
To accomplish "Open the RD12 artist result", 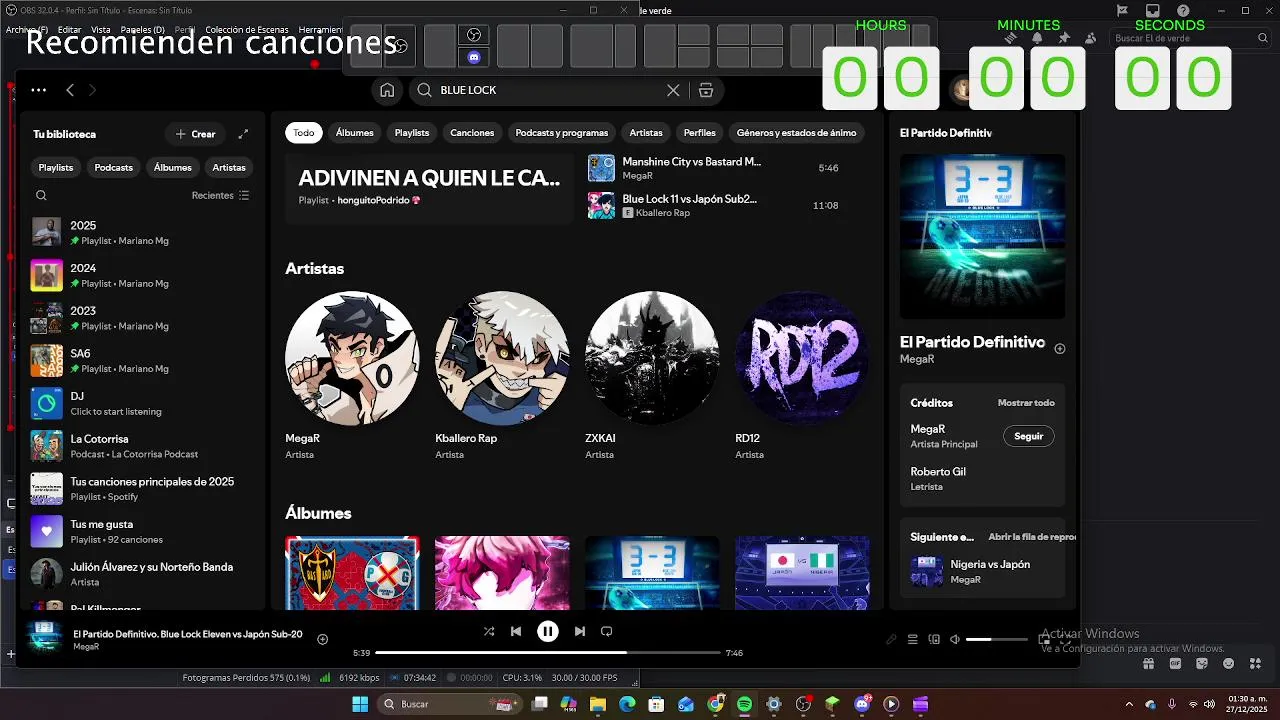I will 802,375.
